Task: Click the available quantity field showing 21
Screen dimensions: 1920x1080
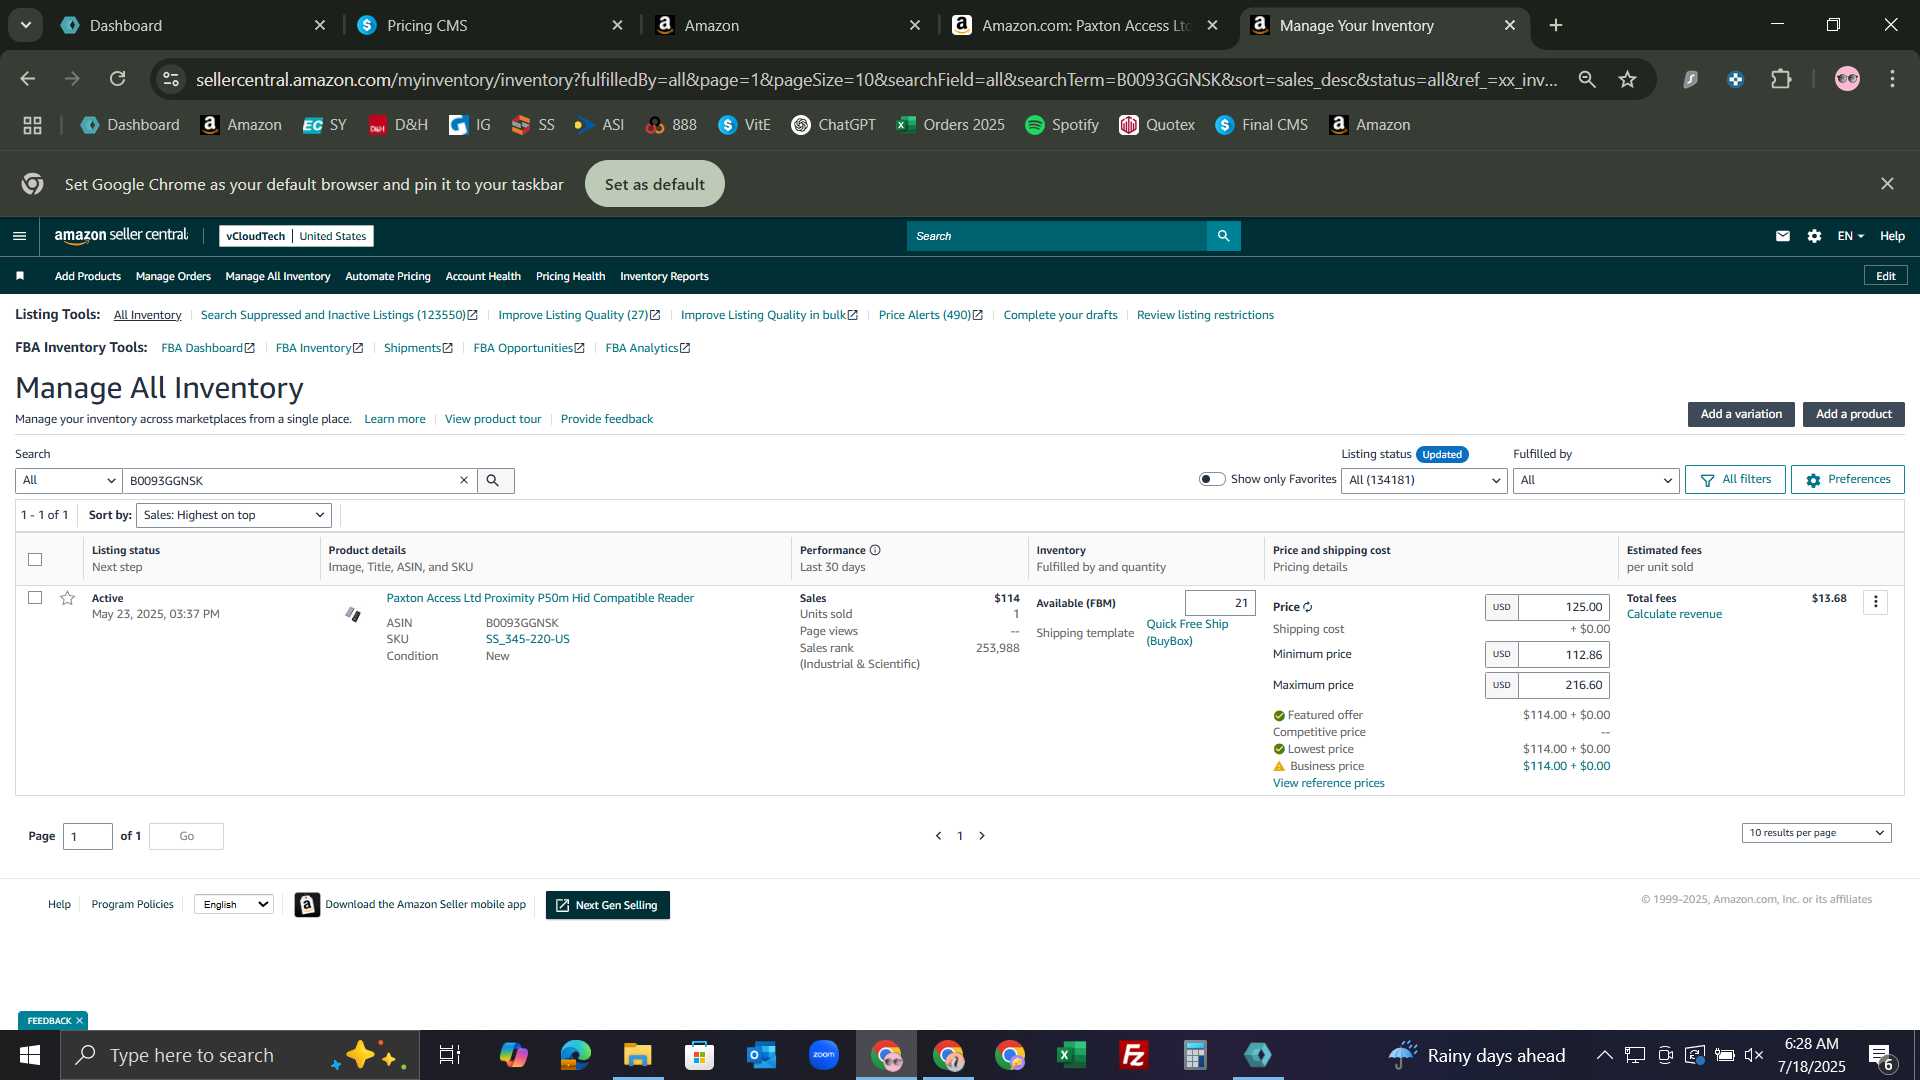Action: pyautogui.click(x=1220, y=603)
